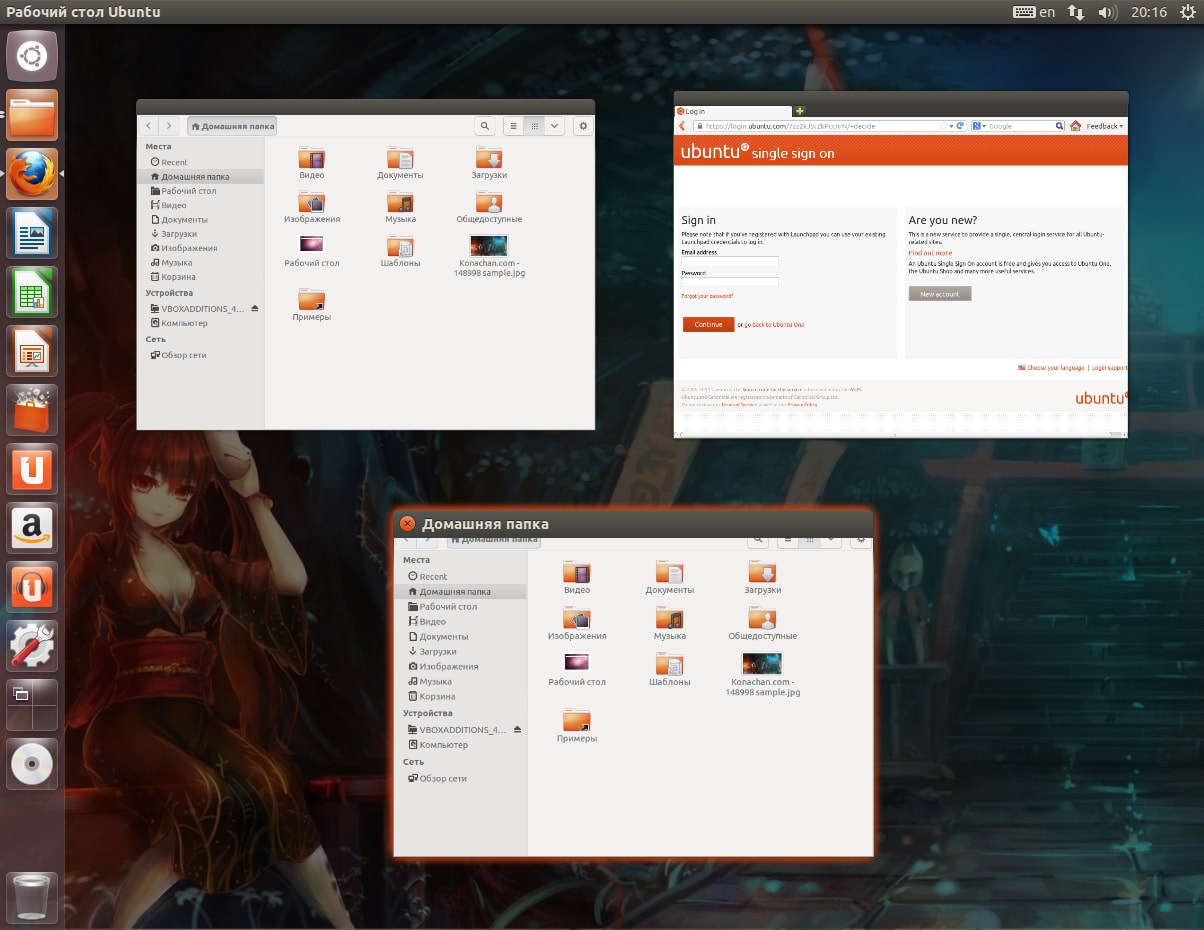1204x930 pixels.
Task: Click the Continue button on sign-in page
Action: coord(708,324)
